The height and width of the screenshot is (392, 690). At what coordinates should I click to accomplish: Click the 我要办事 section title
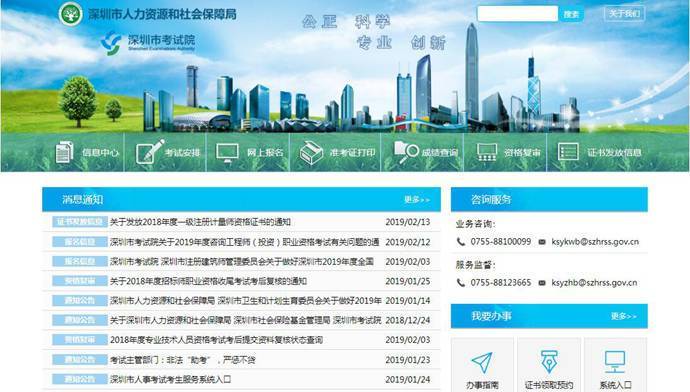[x=491, y=316]
